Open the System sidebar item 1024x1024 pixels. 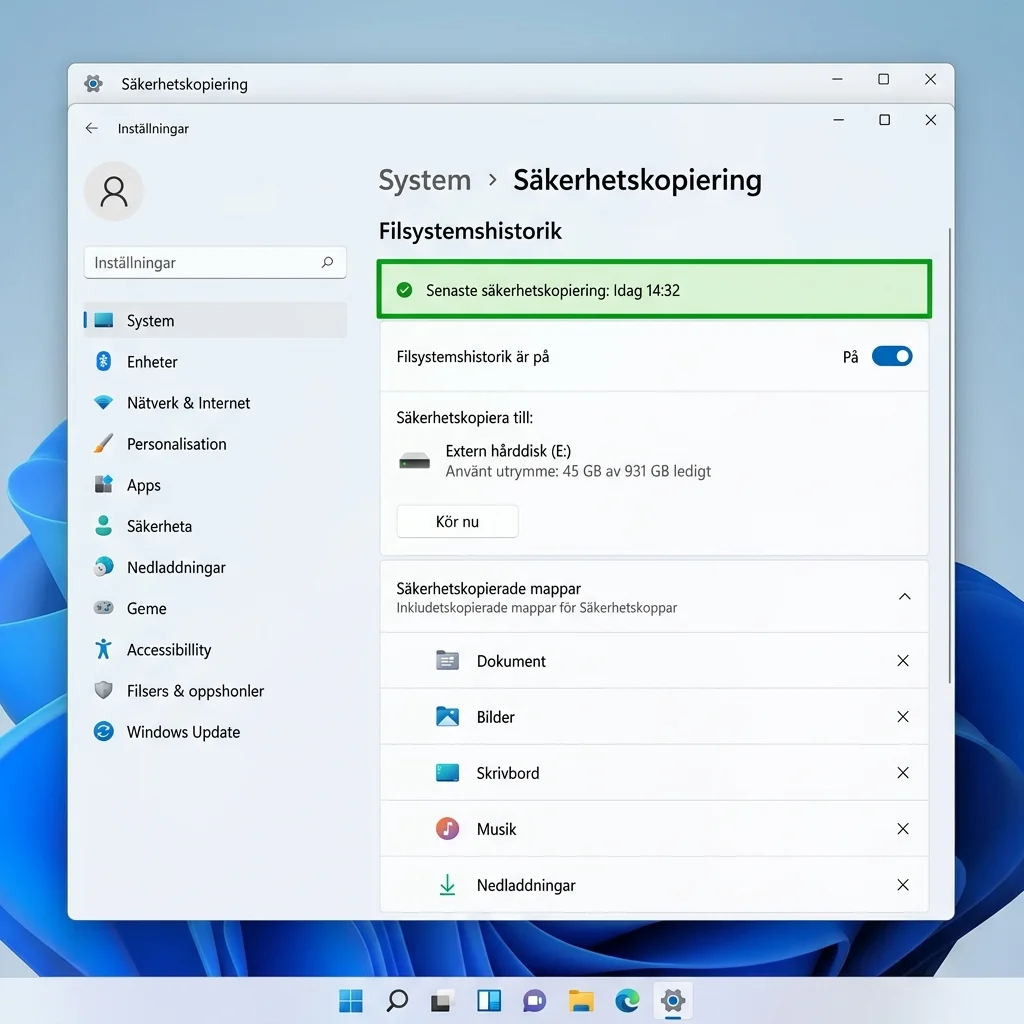click(x=215, y=320)
